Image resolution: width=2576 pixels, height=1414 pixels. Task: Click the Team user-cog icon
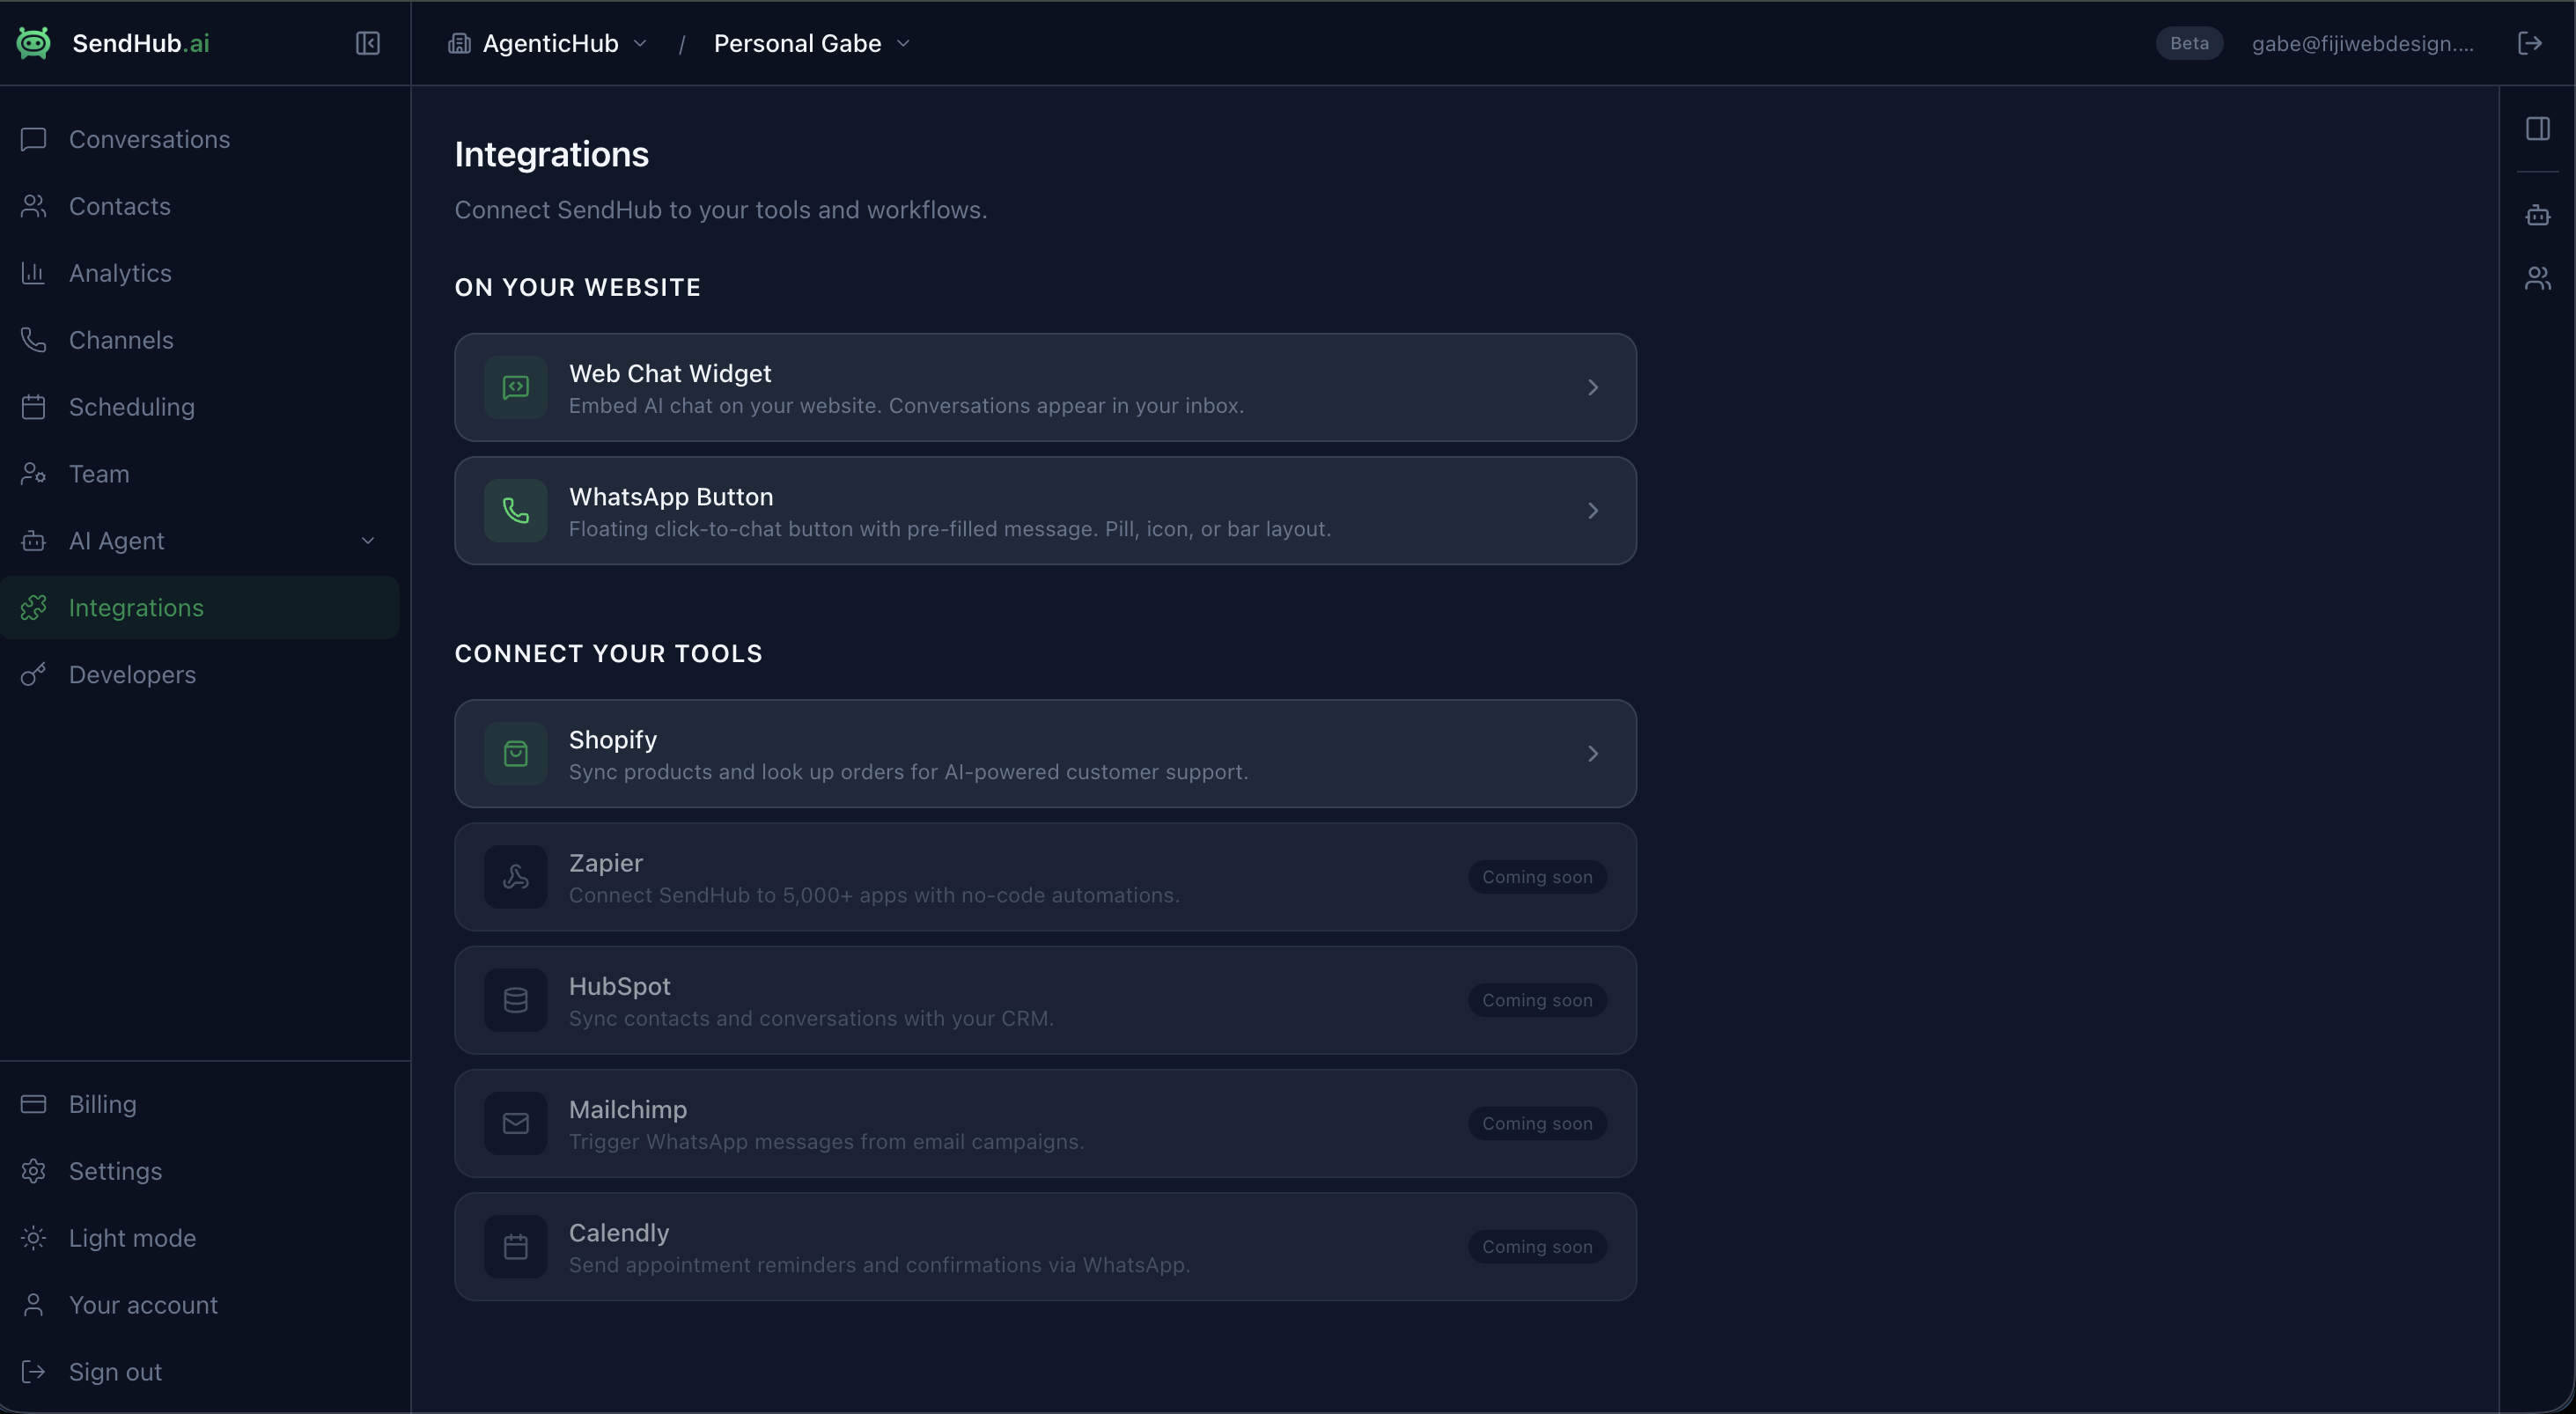(x=33, y=474)
